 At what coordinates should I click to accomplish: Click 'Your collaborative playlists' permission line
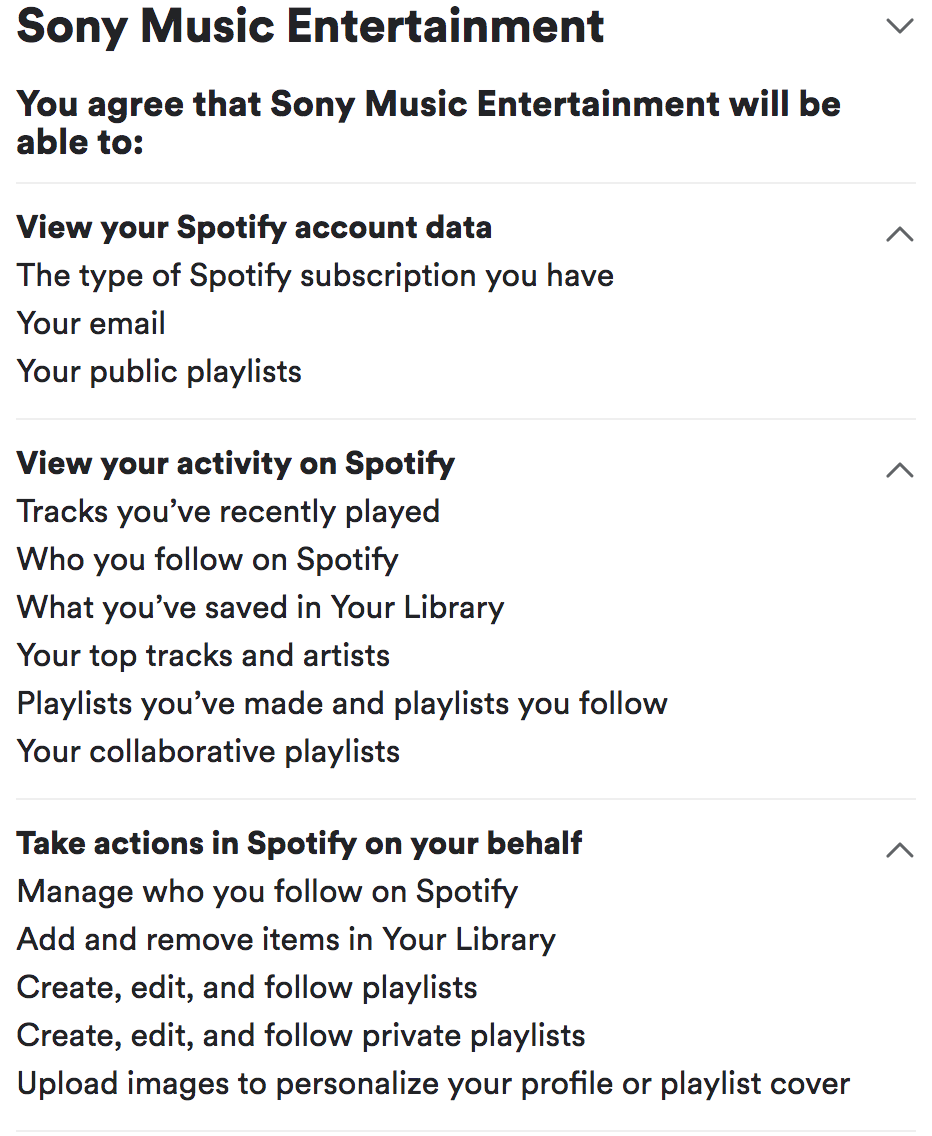tap(208, 752)
